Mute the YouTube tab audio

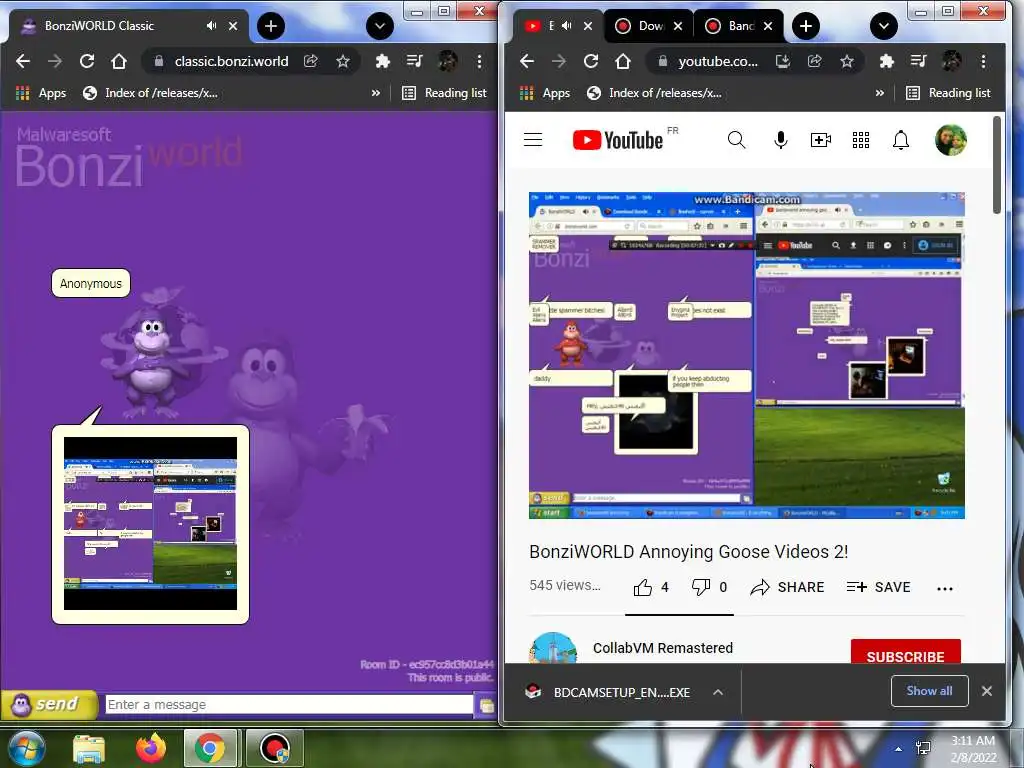tap(566, 25)
